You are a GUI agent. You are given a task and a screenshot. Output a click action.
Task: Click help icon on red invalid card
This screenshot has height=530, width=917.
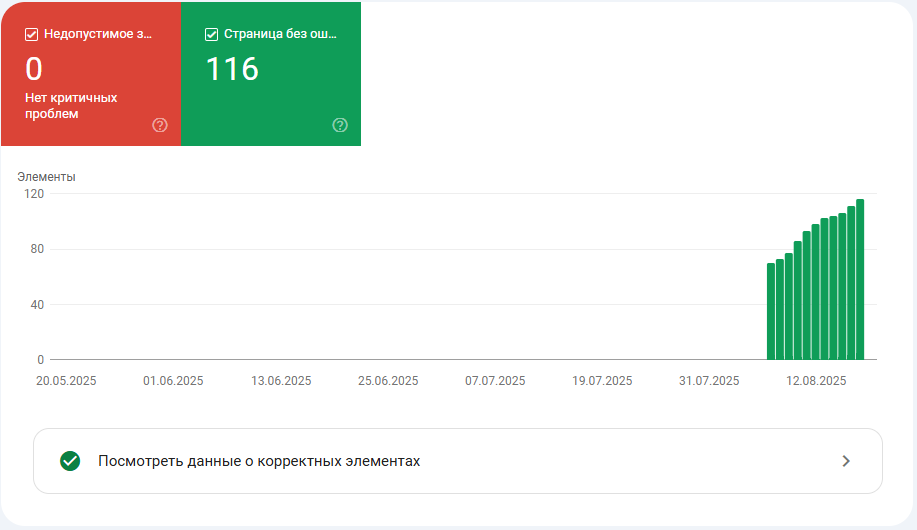pyautogui.click(x=160, y=125)
